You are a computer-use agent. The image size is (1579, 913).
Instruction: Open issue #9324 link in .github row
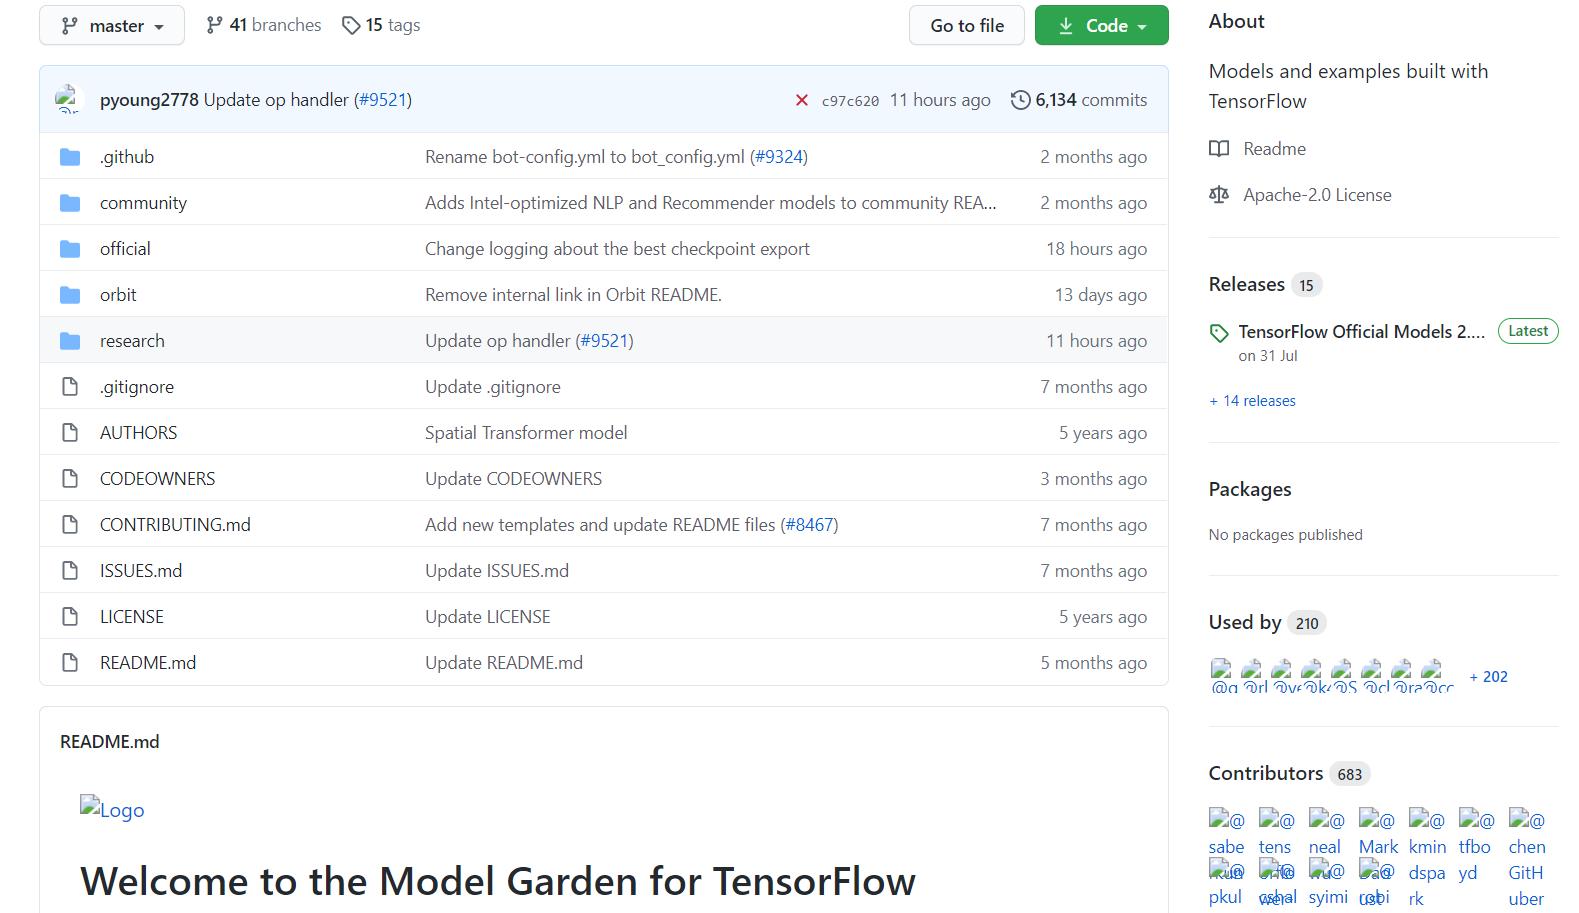tap(779, 157)
